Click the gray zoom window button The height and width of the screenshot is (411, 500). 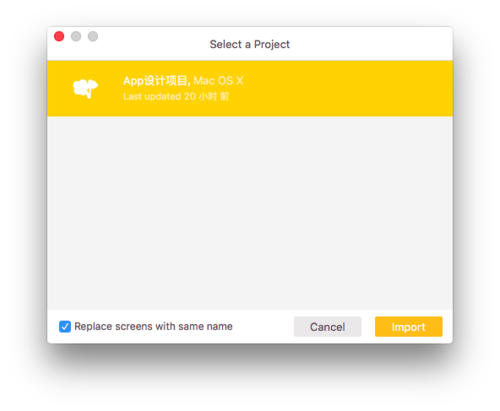point(93,36)
